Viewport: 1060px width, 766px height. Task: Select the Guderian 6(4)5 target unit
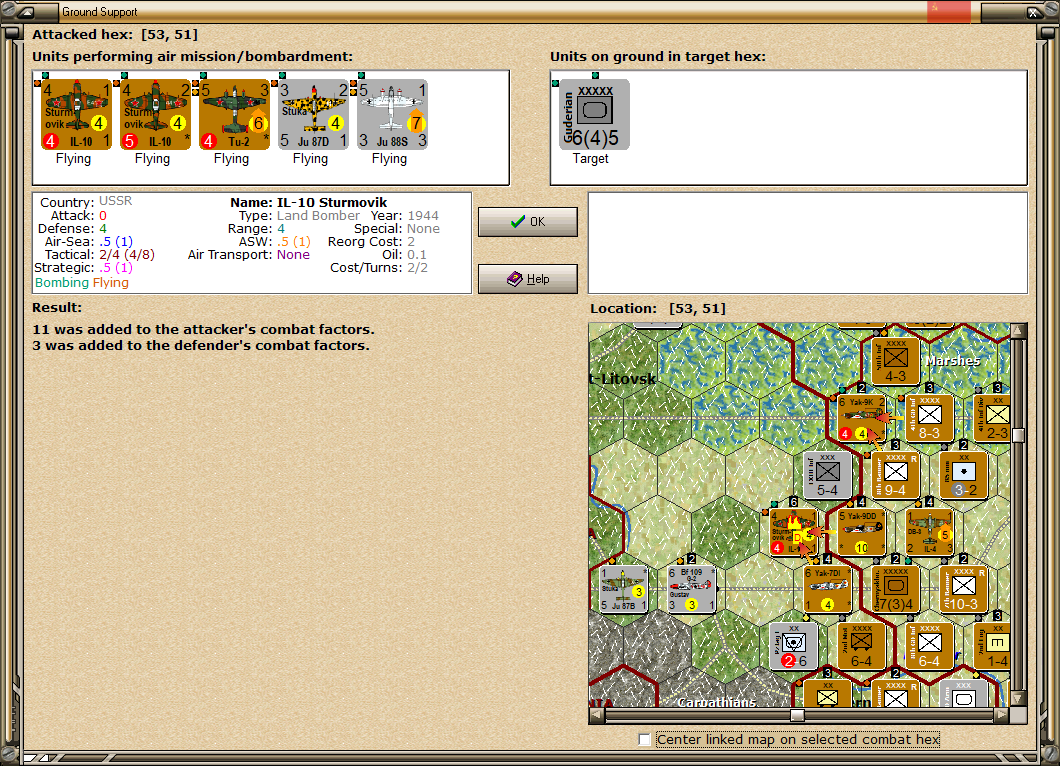pyautogui.click(x=593, y=114)
